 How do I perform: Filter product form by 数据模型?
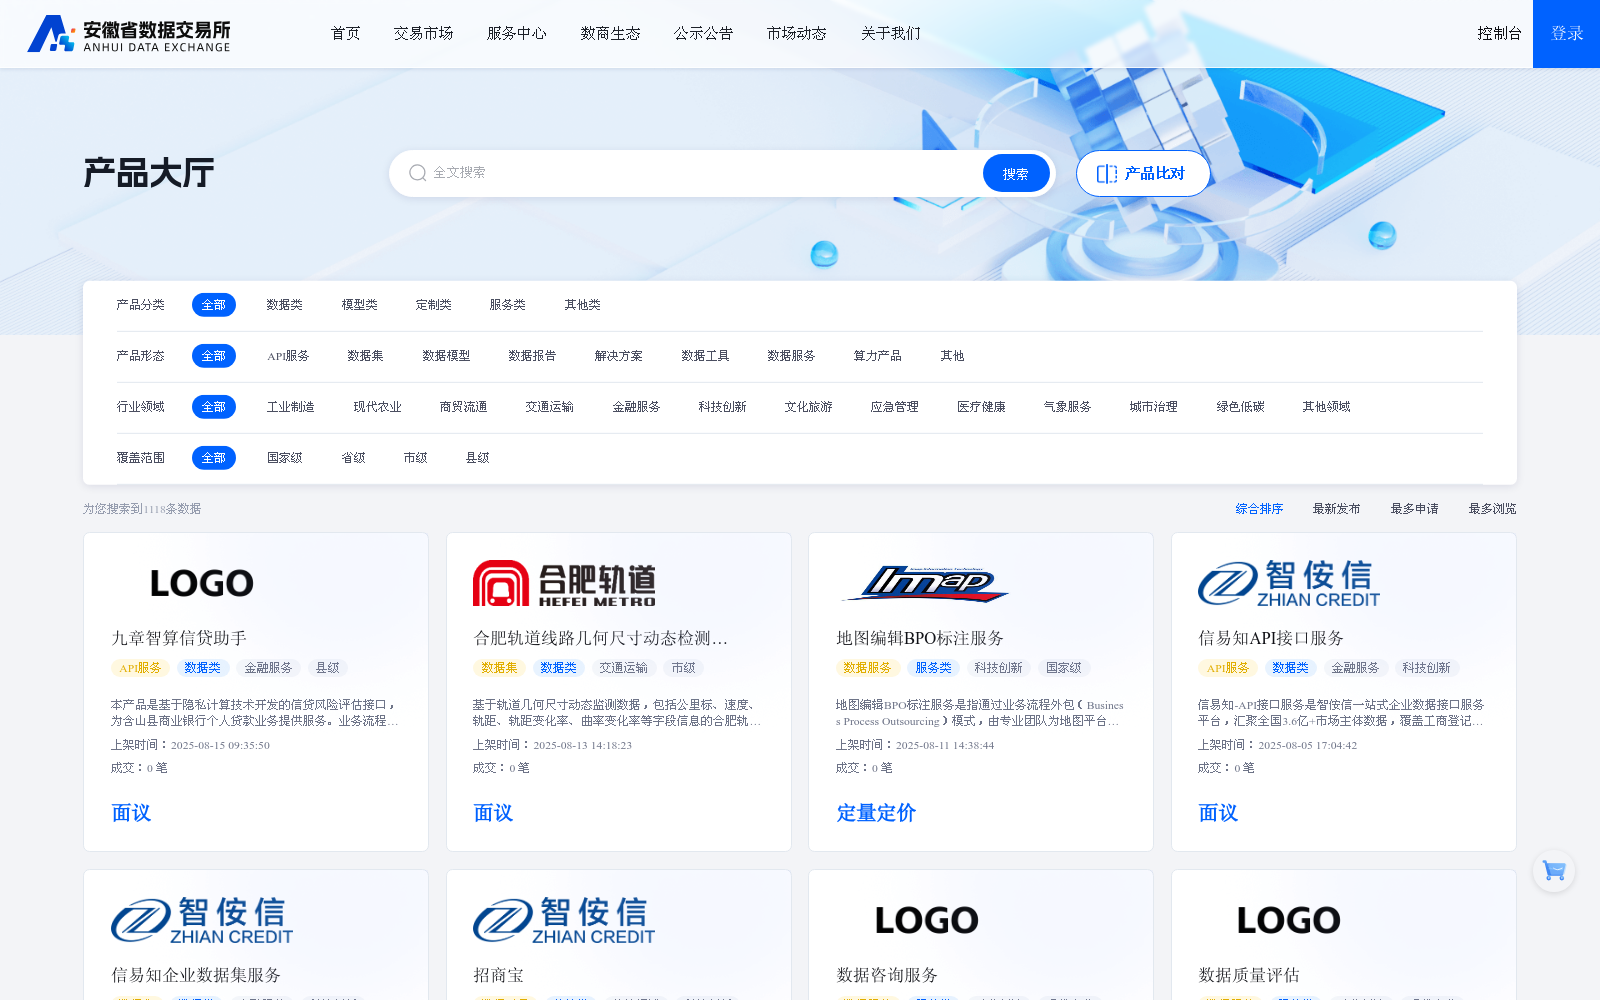pyautogui.click(x=446, y=356)
